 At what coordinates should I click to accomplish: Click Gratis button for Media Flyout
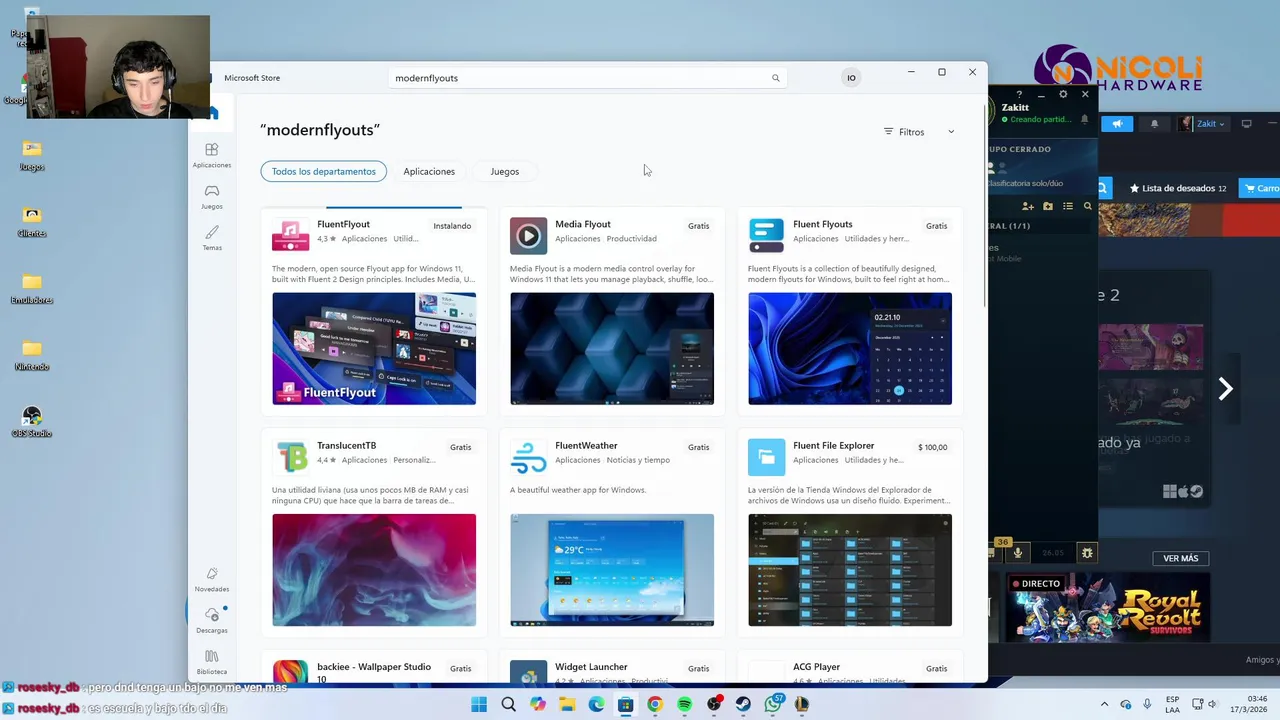point(698,226)
